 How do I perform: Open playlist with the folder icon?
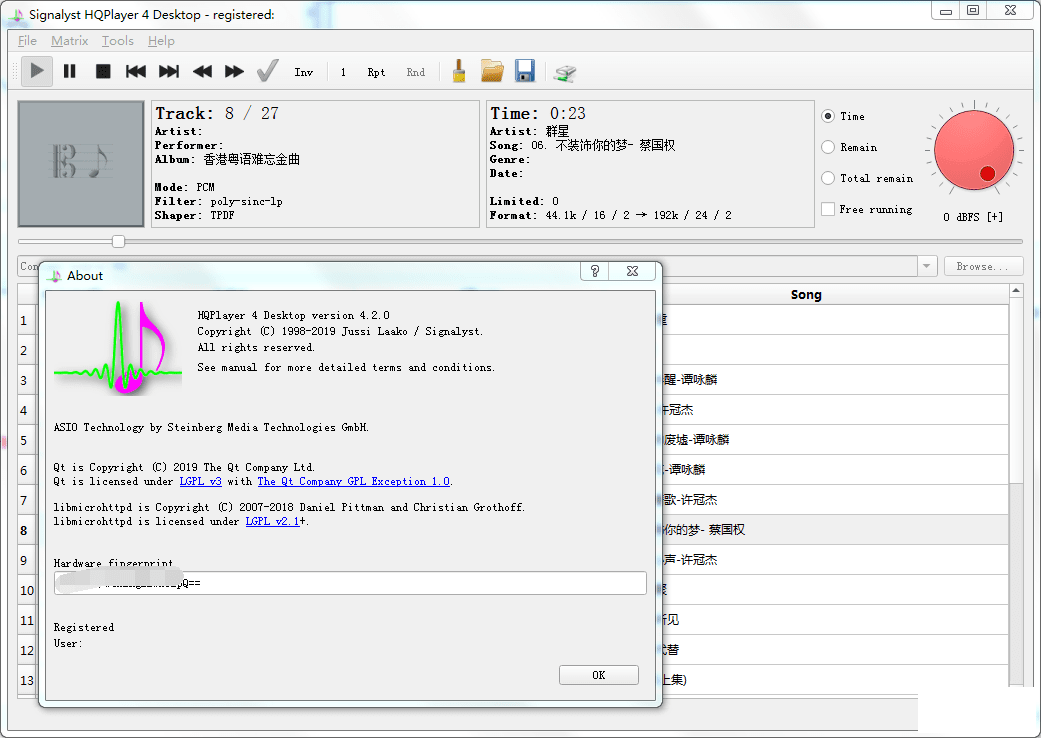[x=492, y=71]
